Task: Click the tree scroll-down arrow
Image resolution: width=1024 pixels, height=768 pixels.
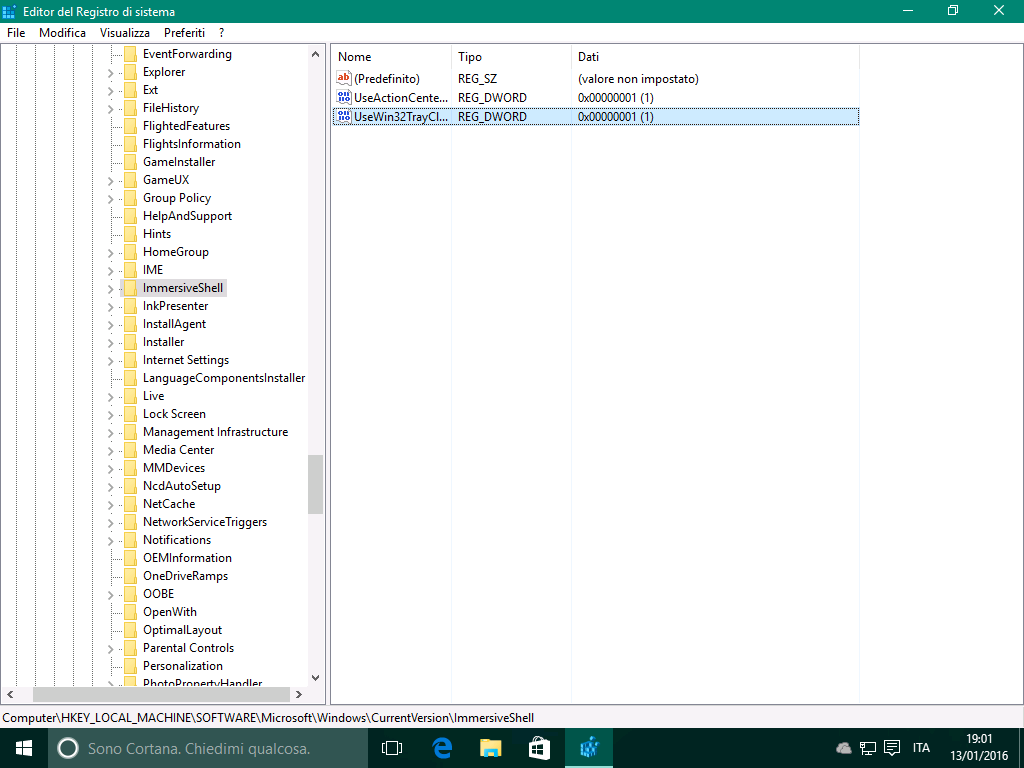Action: click(x=315, y=678)
